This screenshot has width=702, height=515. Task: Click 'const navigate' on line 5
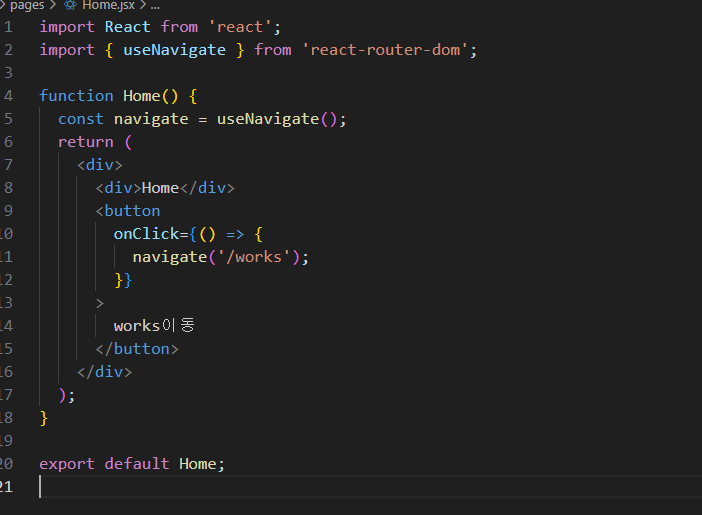(123, 119)
